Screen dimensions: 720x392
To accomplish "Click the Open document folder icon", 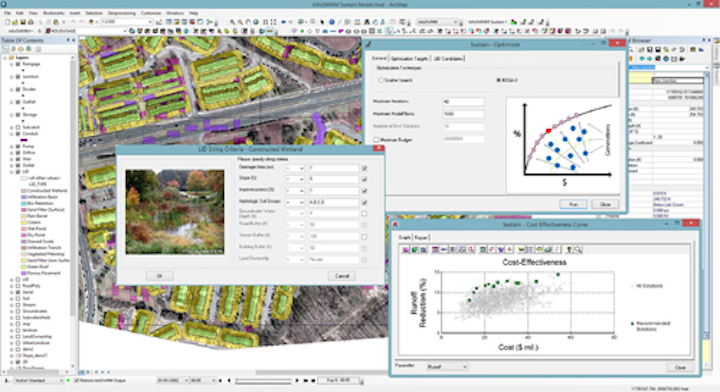I will click(x=15, y=22).
